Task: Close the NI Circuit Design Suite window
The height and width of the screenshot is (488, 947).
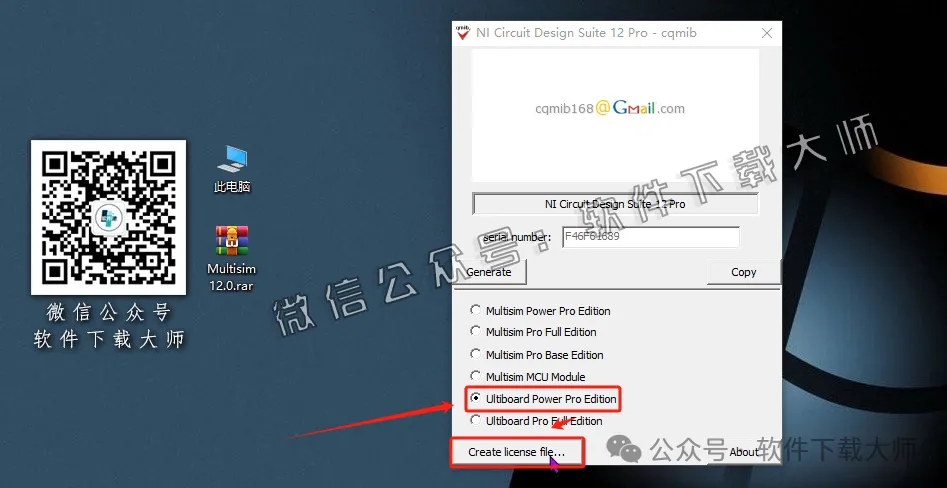Action: (x=766, y=33)
